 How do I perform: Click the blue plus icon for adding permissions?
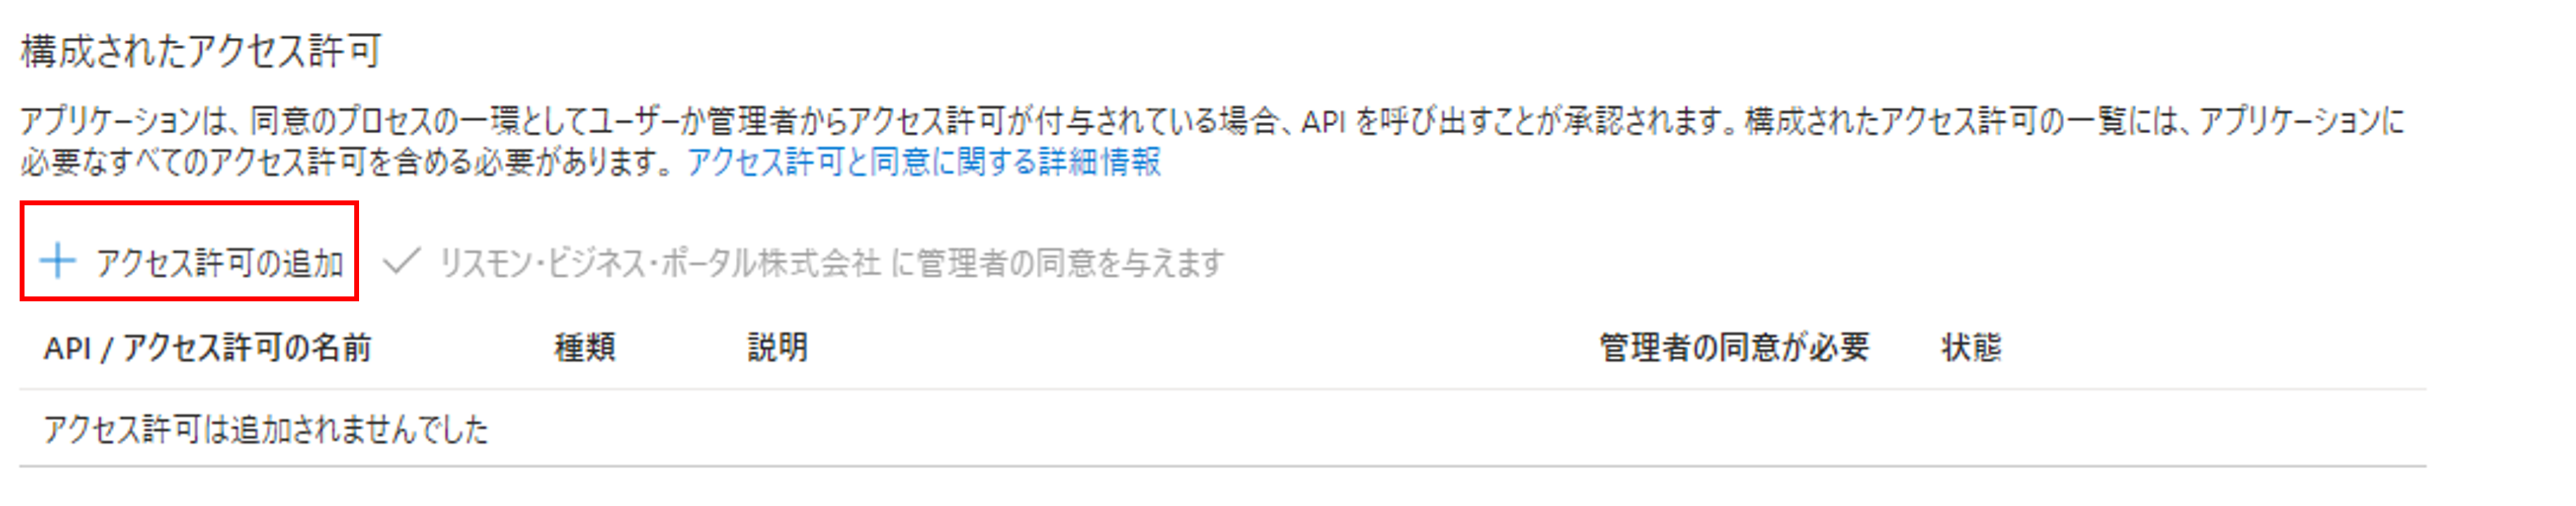[57, 262]
